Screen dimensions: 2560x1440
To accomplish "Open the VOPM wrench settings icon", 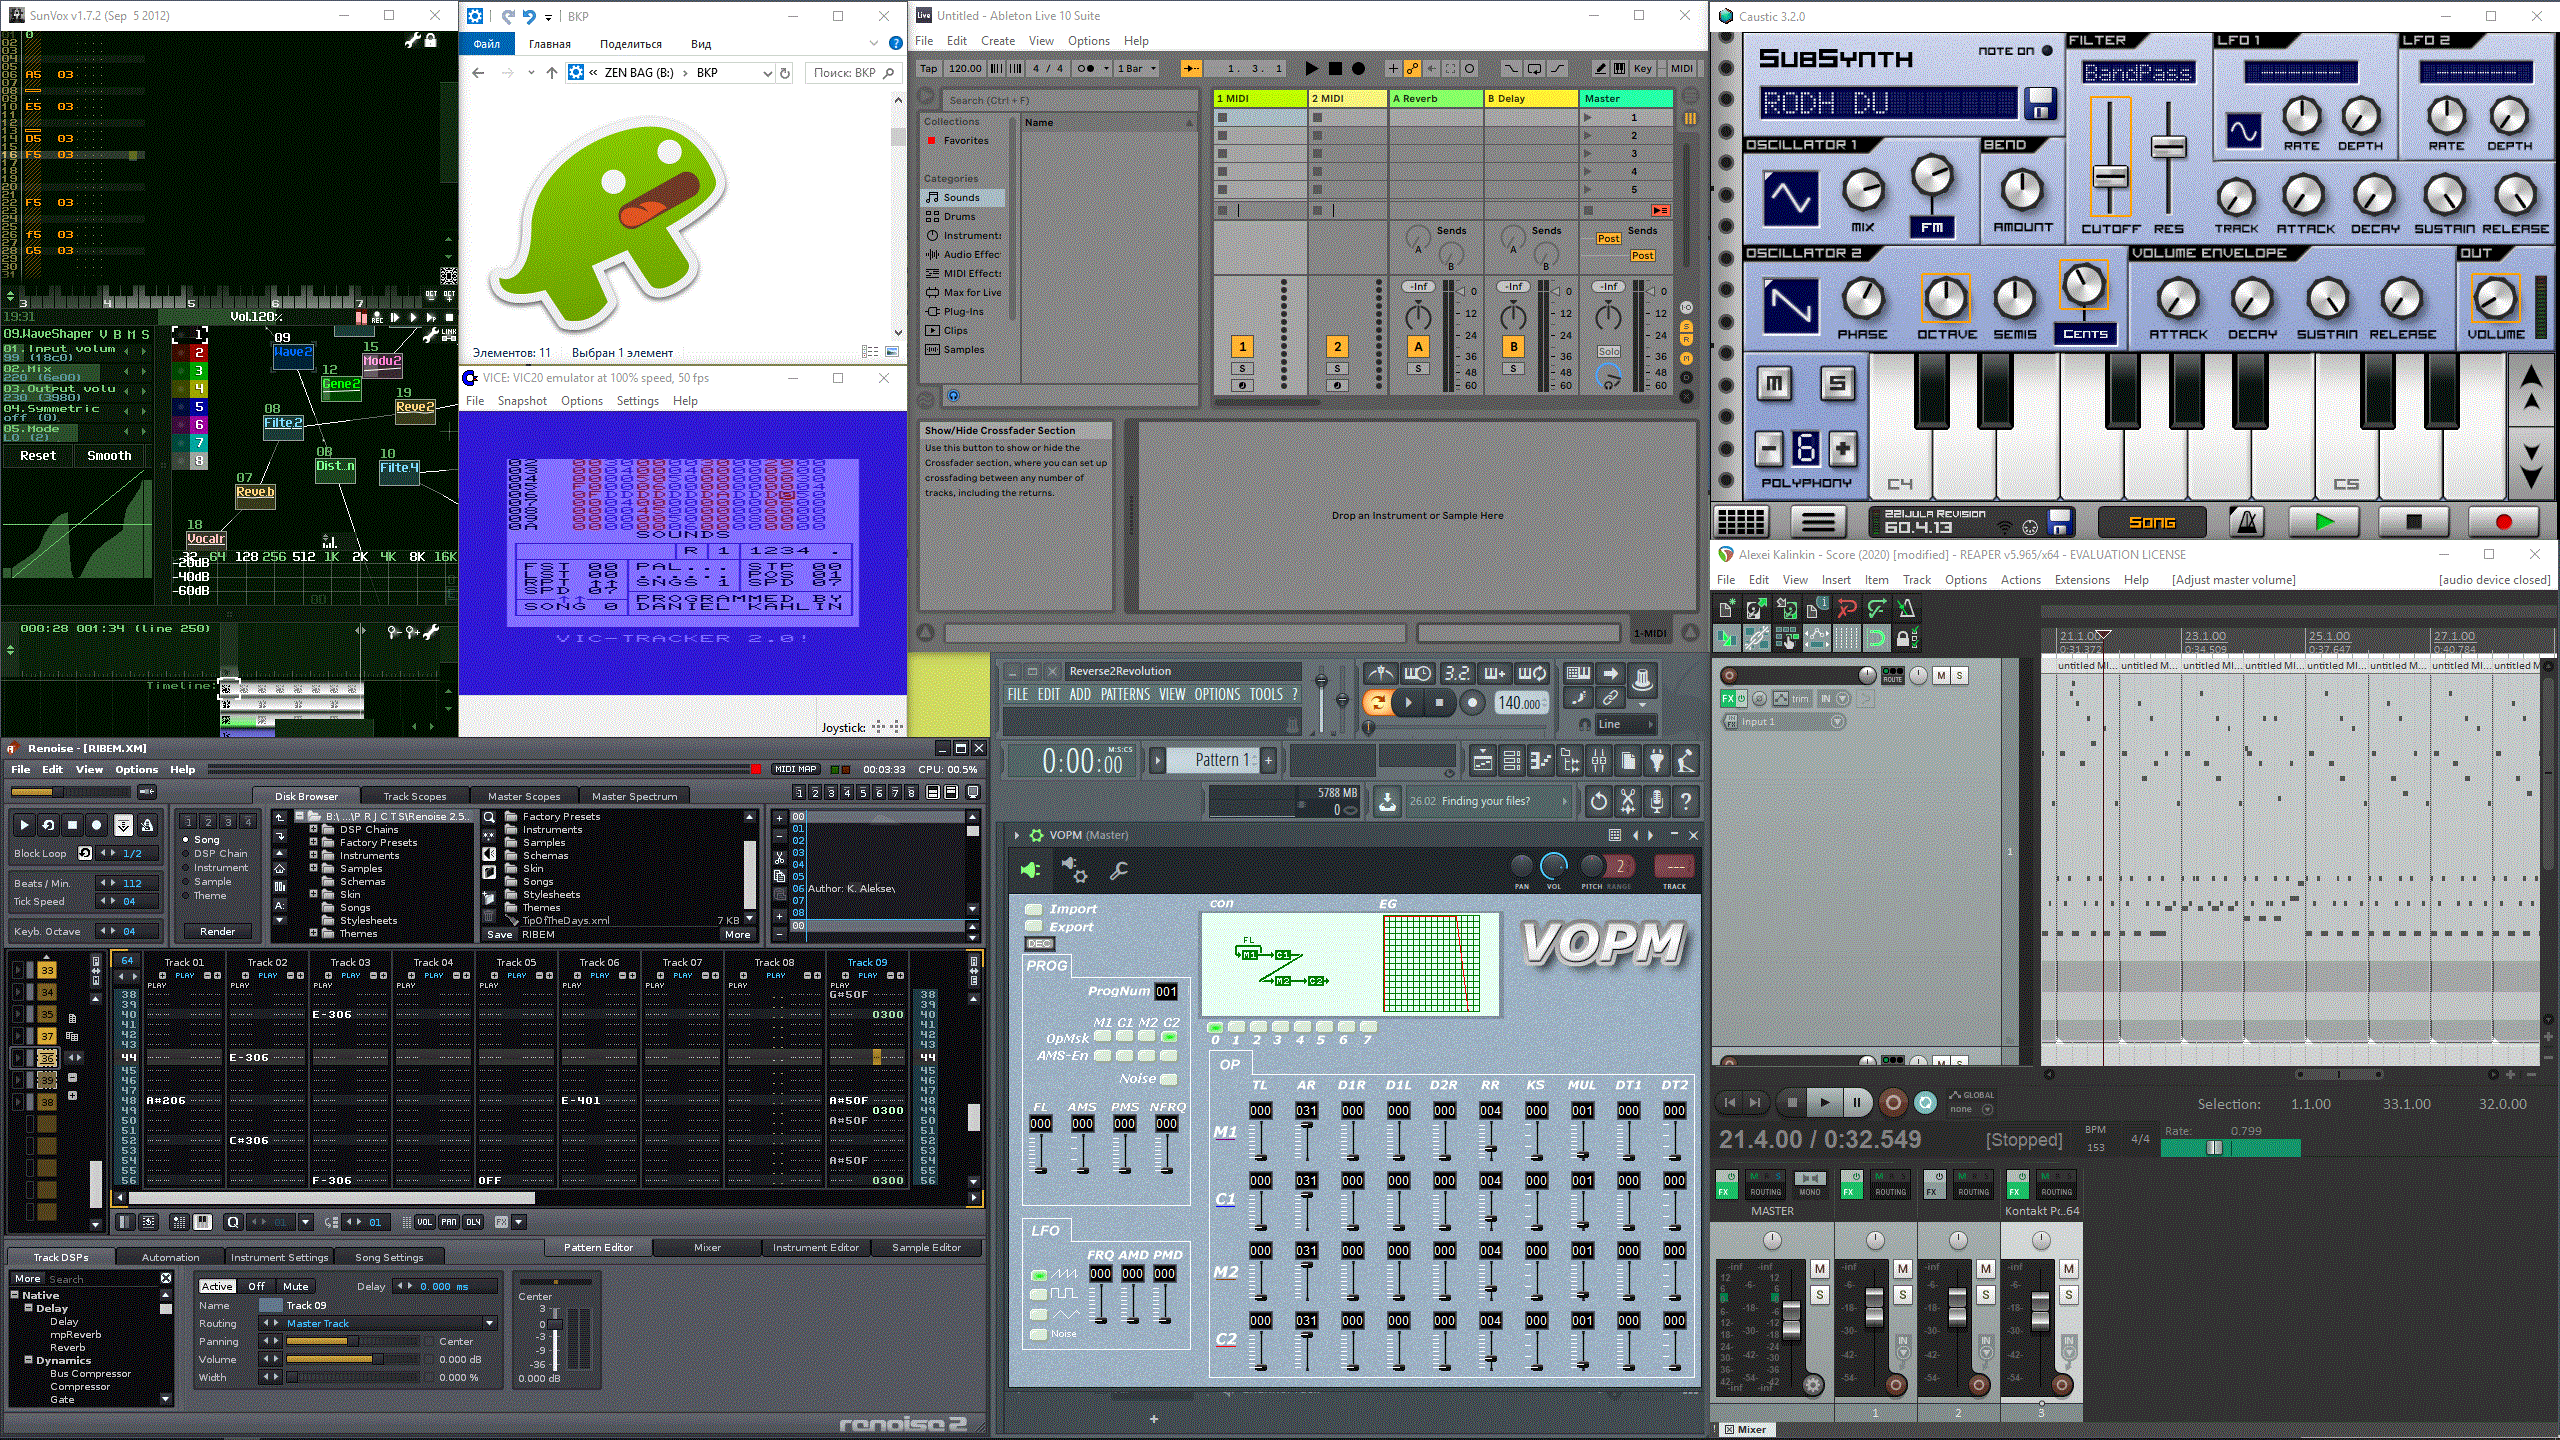I will click(x=1119, y=871).
